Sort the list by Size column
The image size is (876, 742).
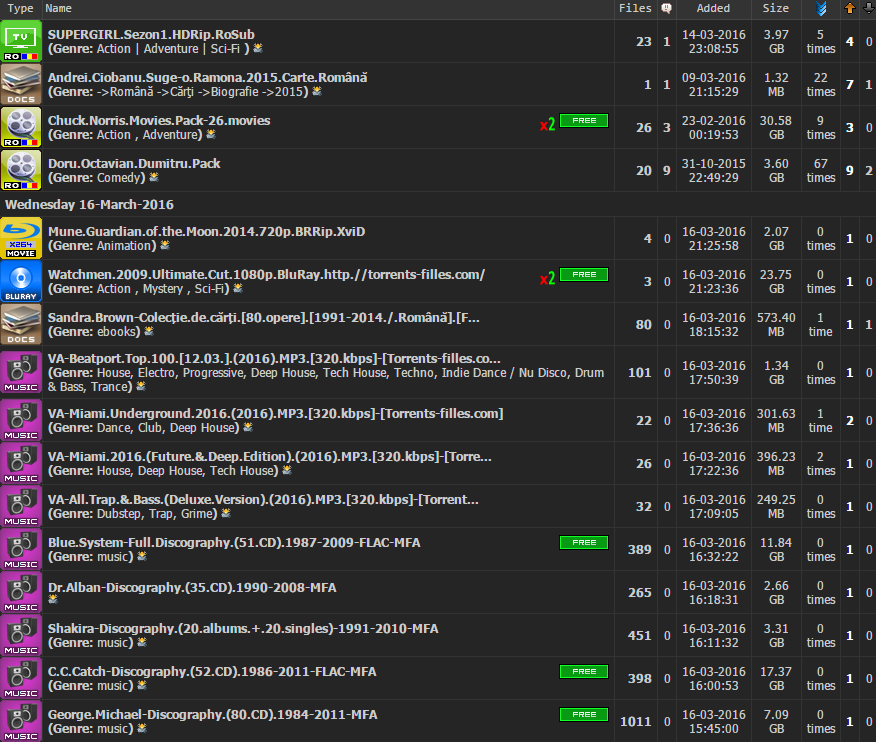tap(776, 8)
